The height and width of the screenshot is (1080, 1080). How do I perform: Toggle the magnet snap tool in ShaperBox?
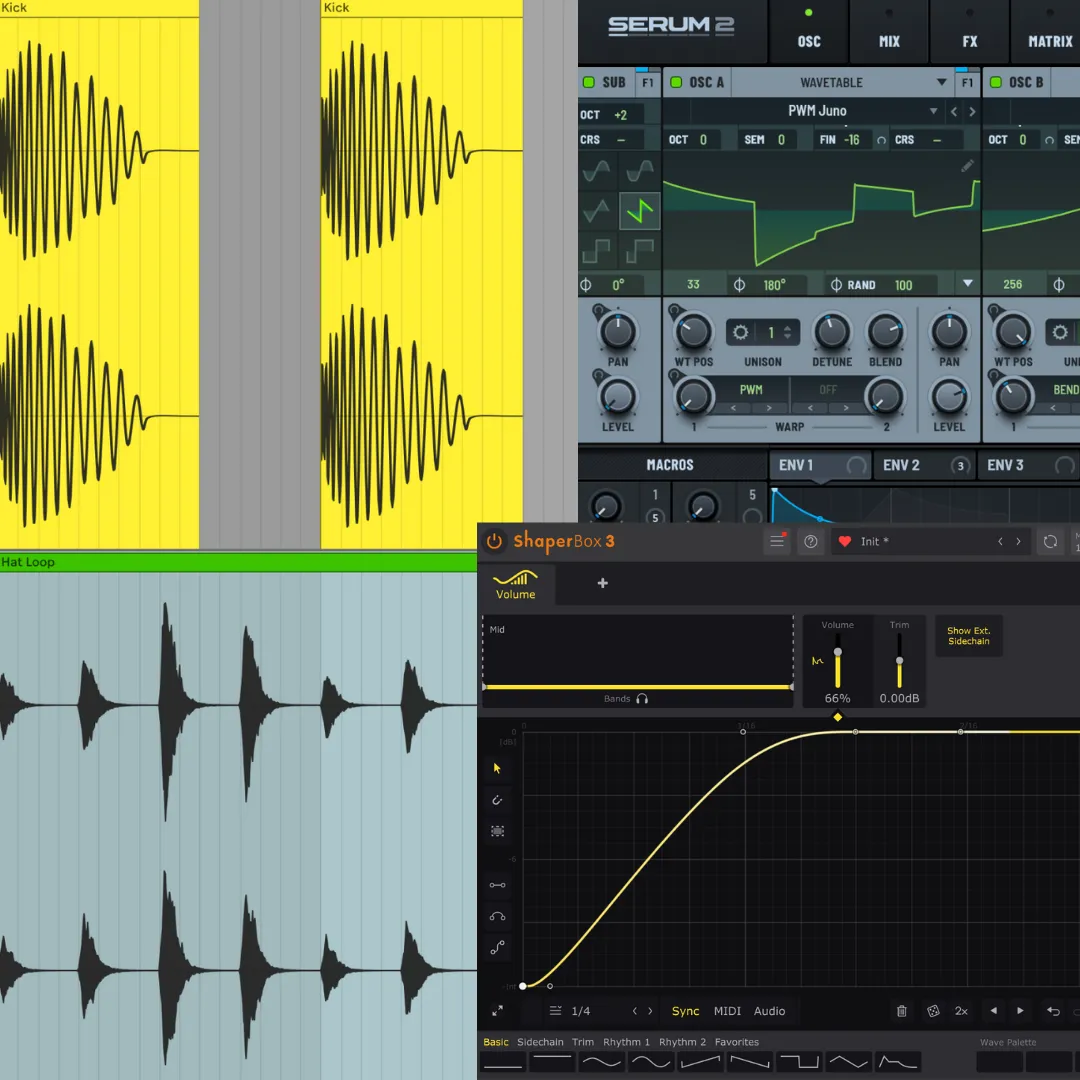pos(497,800)
